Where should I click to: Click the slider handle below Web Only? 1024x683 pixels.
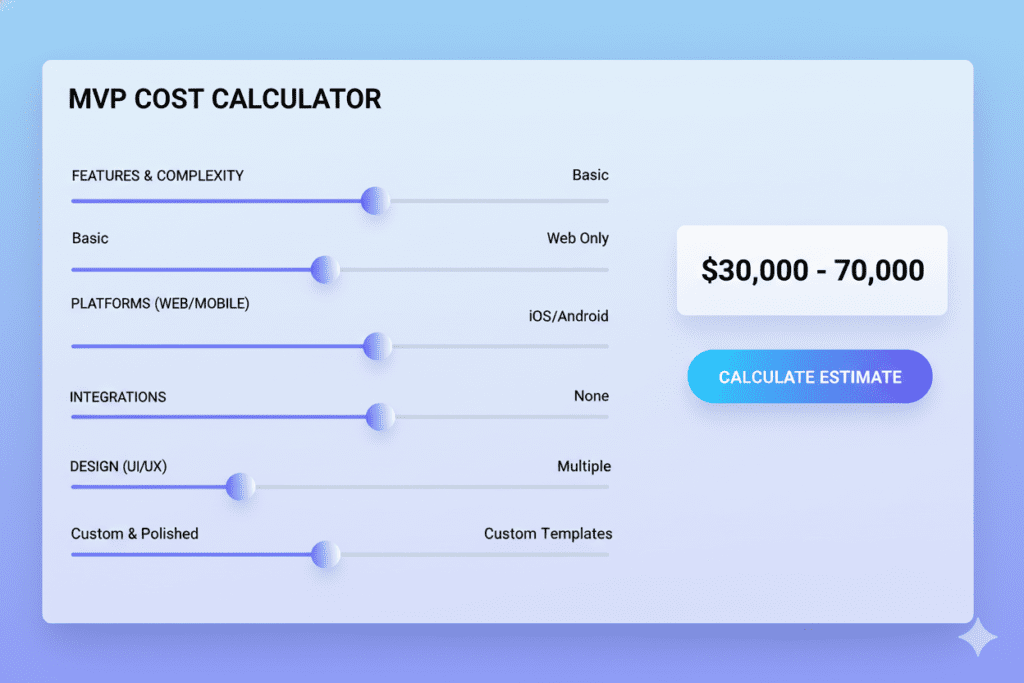(324, 269)
